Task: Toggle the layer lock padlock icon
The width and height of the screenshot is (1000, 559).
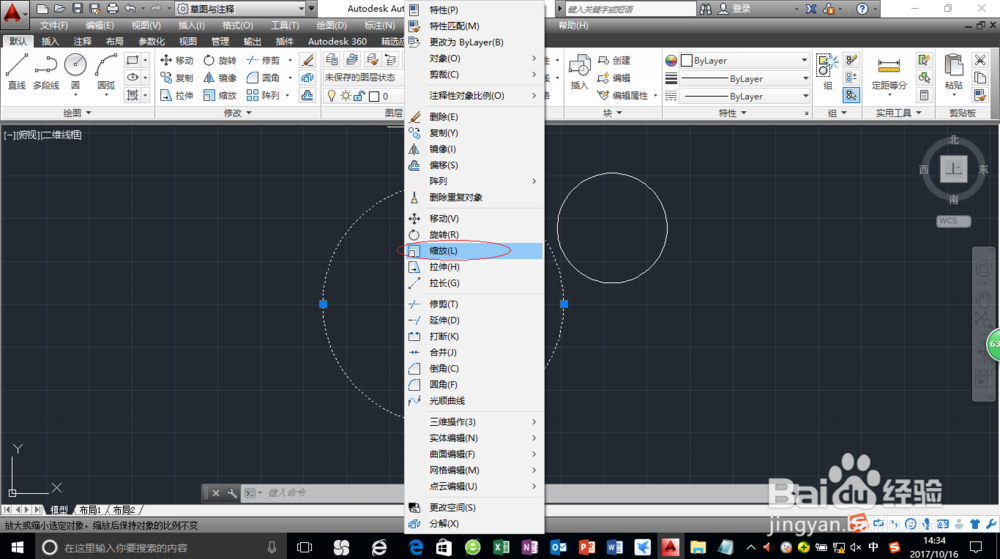Action: [x=359, y=96]
